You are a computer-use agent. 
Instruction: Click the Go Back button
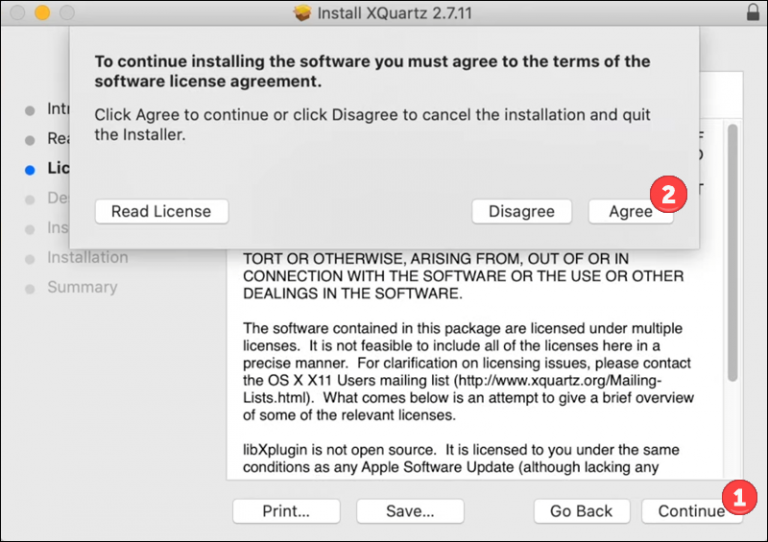[581, 511]
